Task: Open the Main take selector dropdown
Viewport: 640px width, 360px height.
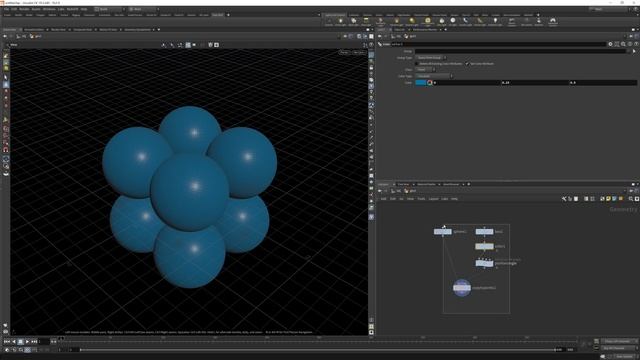Action: pyautogui.click(x=144, y=9)
